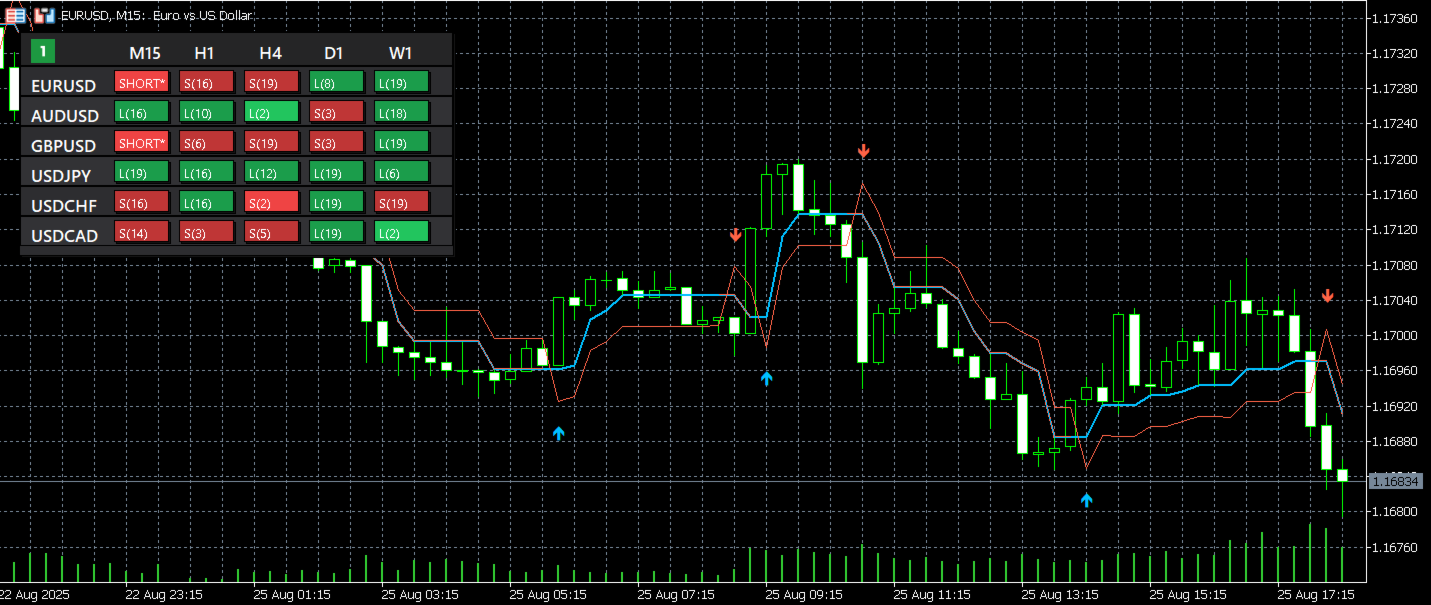Click the one-click trading icon beside the chart title
Screen dimensions: 1431x605
(x=44, y=15)
